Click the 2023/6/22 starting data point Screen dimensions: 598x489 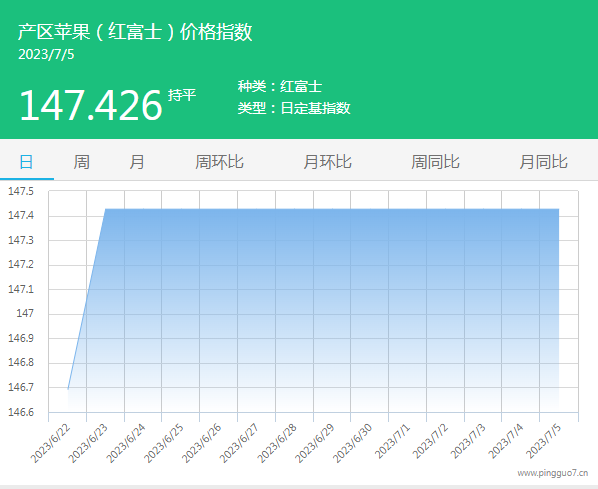(x=68, y=389)
